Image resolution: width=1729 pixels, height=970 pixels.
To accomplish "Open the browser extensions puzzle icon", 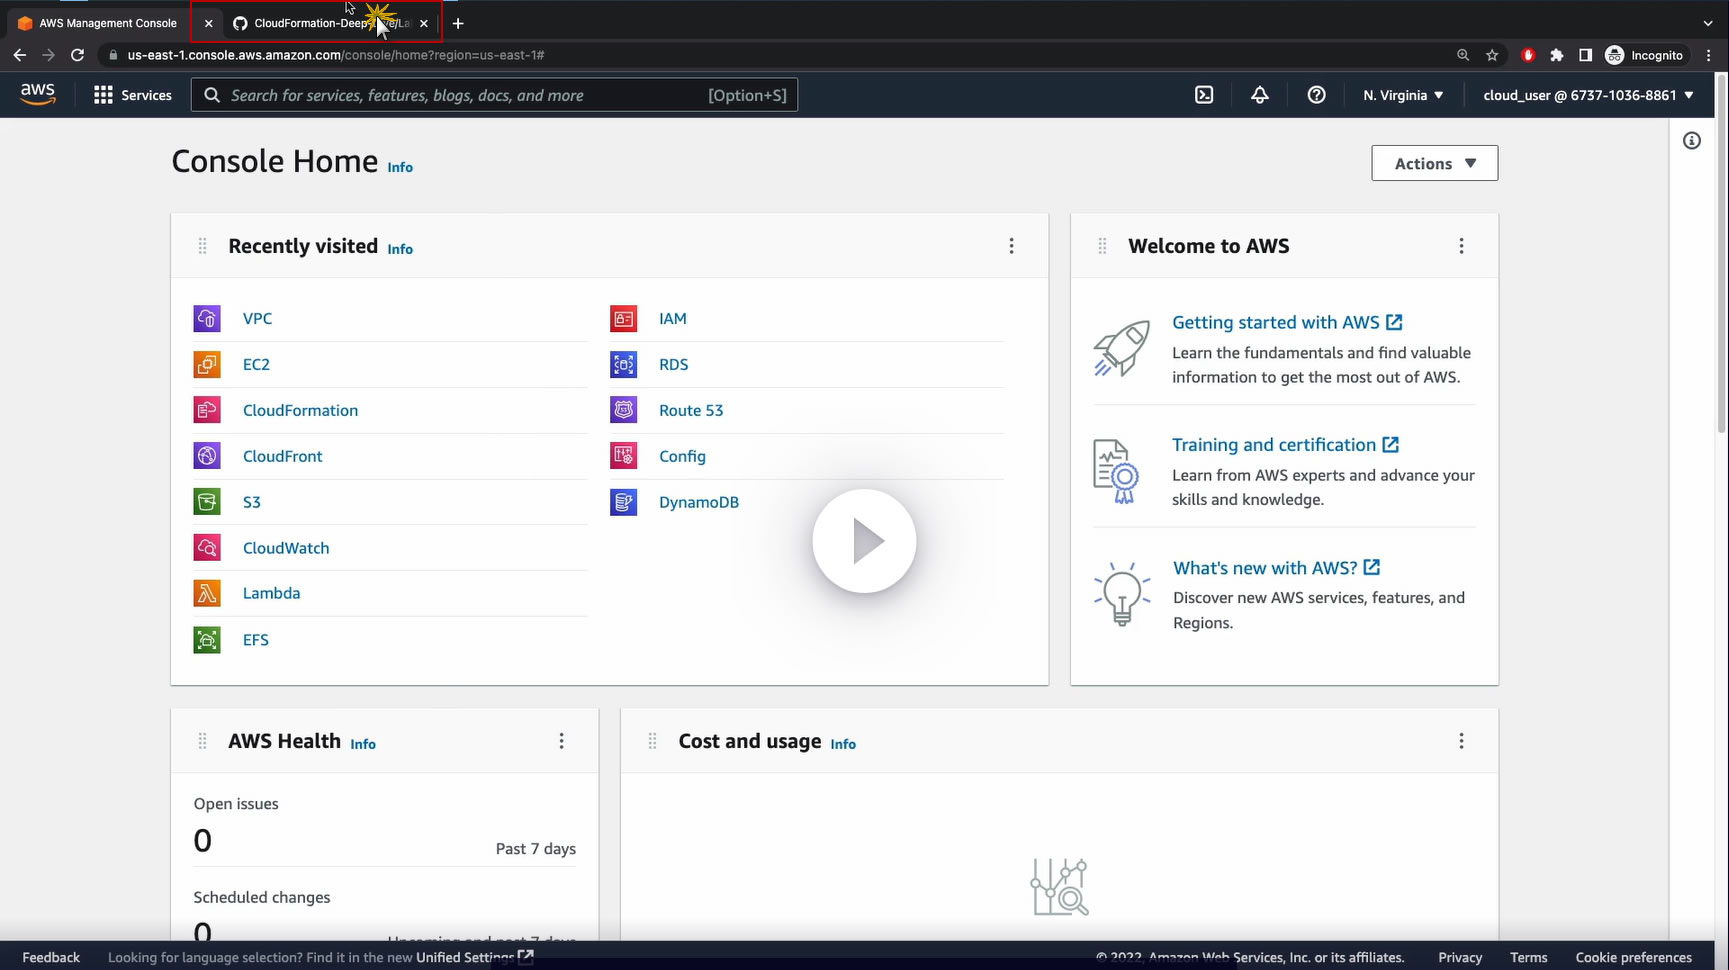I will point(1557,55).
